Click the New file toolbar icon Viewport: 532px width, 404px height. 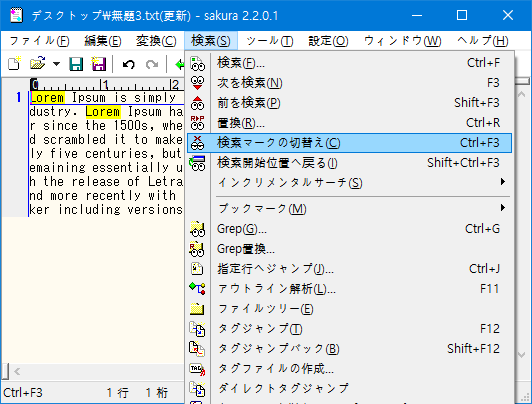coord(14,63)
